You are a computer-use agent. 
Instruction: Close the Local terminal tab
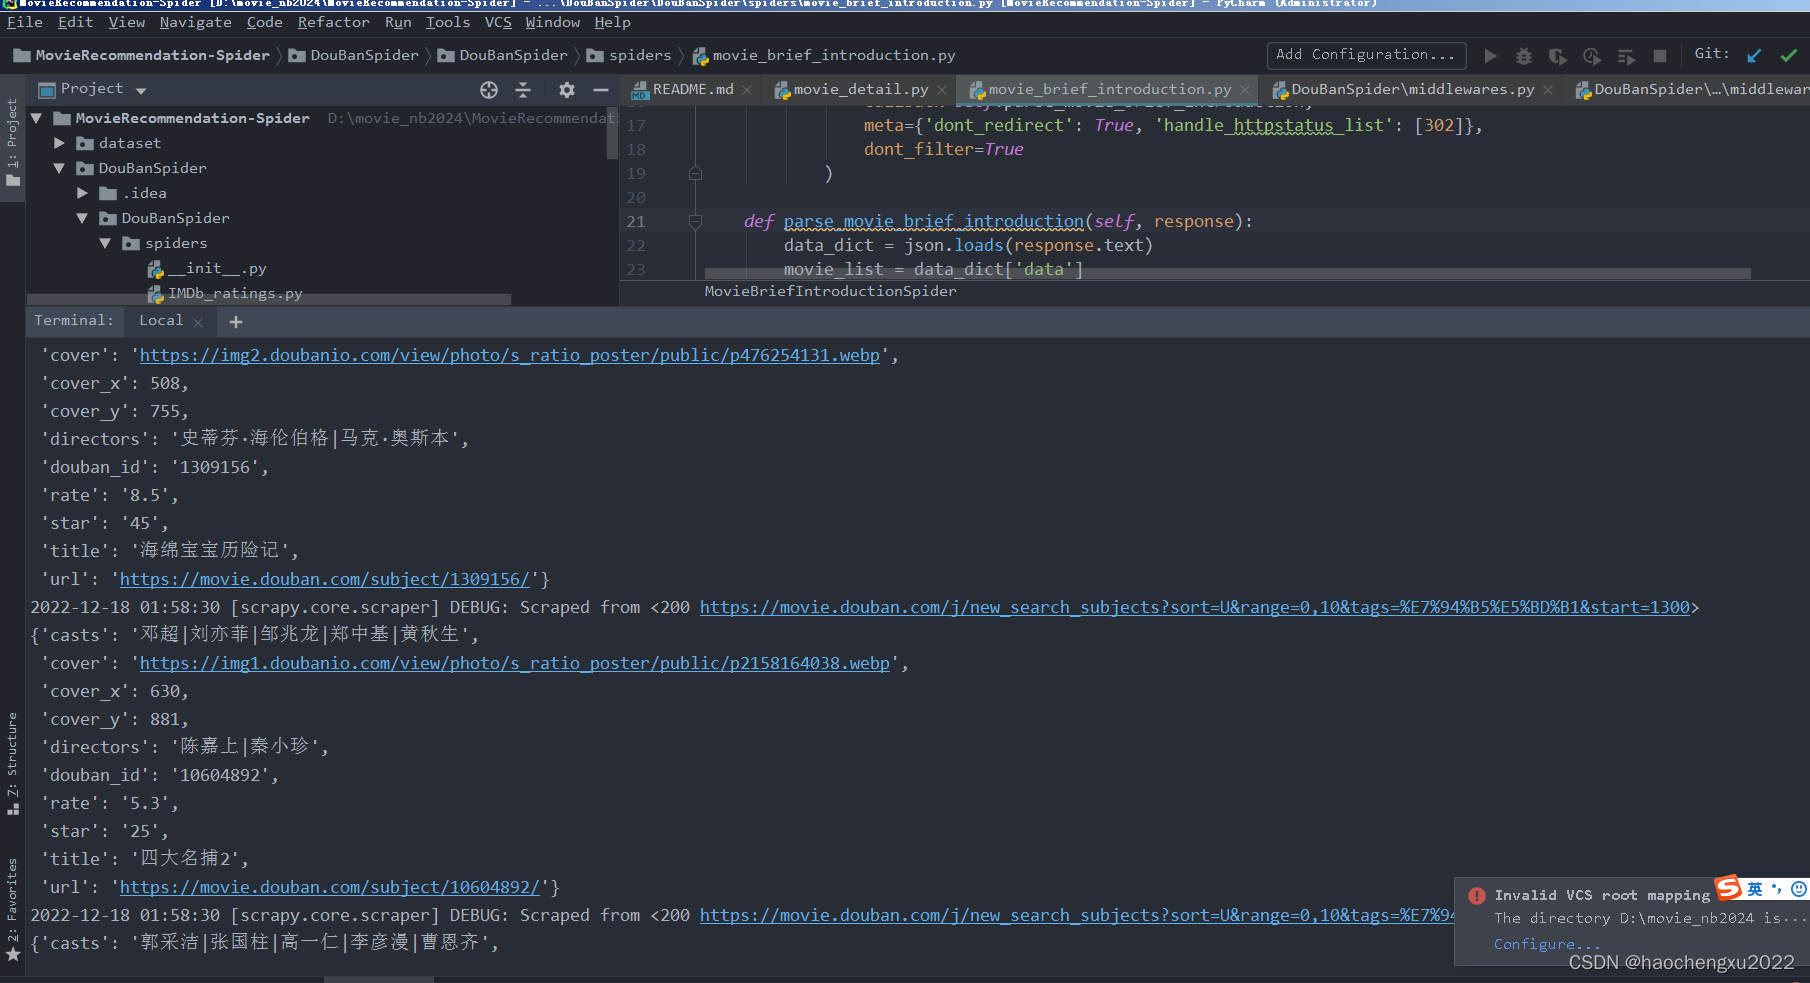pos(198,322)
